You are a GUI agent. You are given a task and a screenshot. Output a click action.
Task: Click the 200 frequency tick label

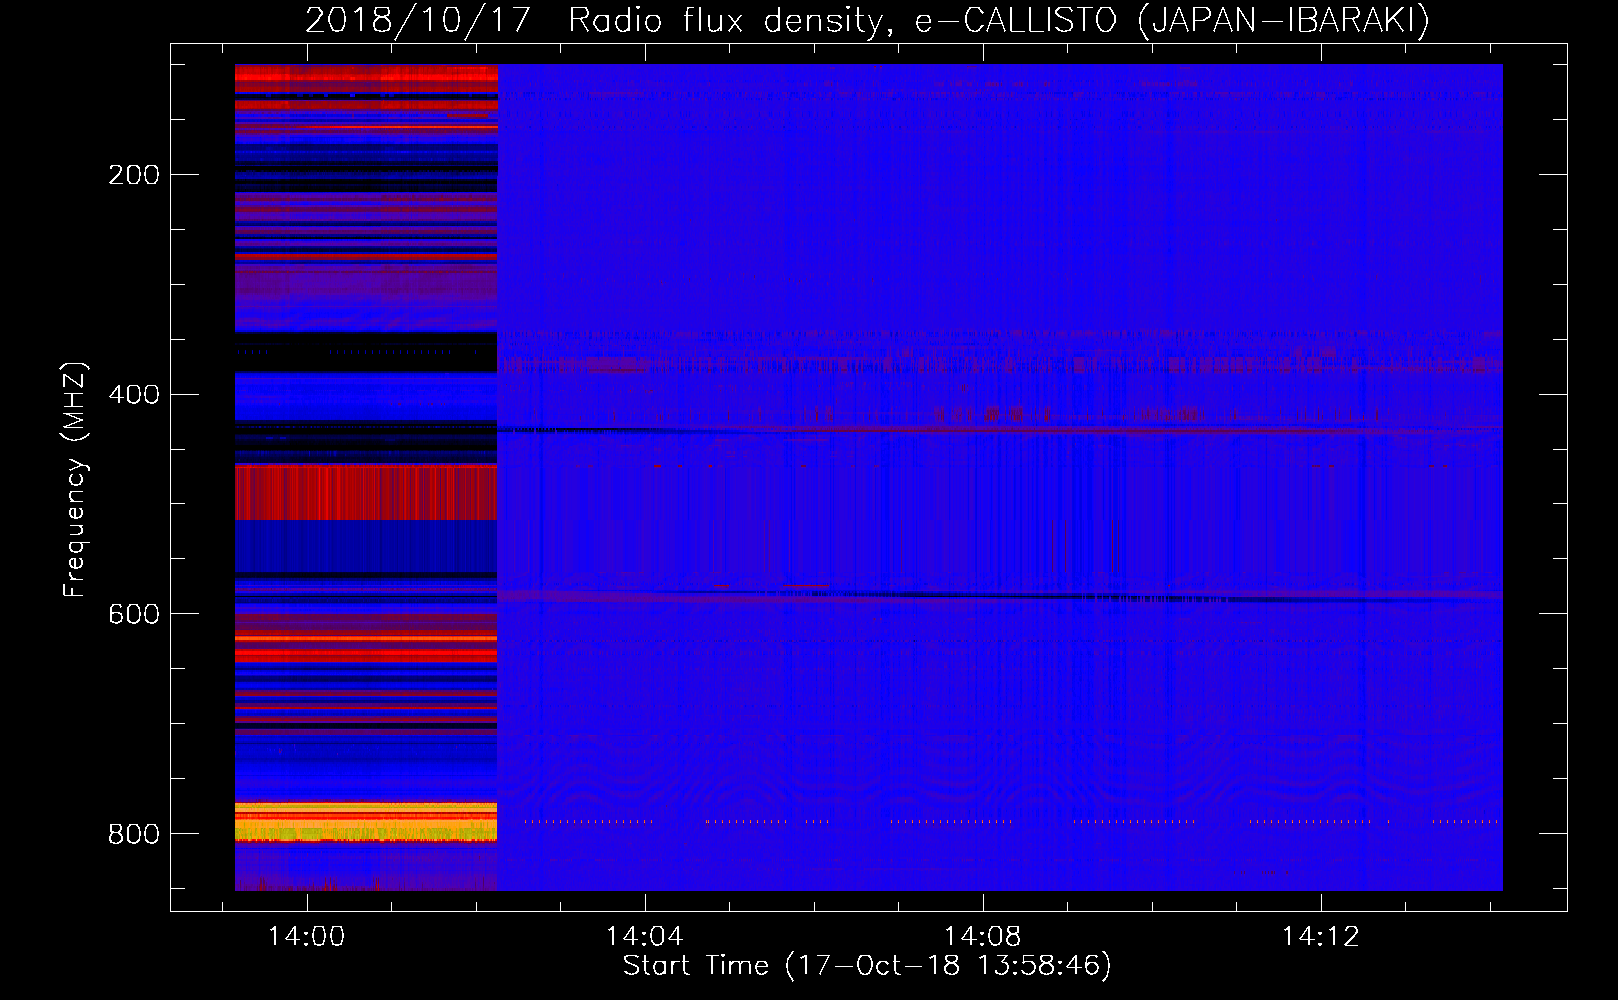134,175
